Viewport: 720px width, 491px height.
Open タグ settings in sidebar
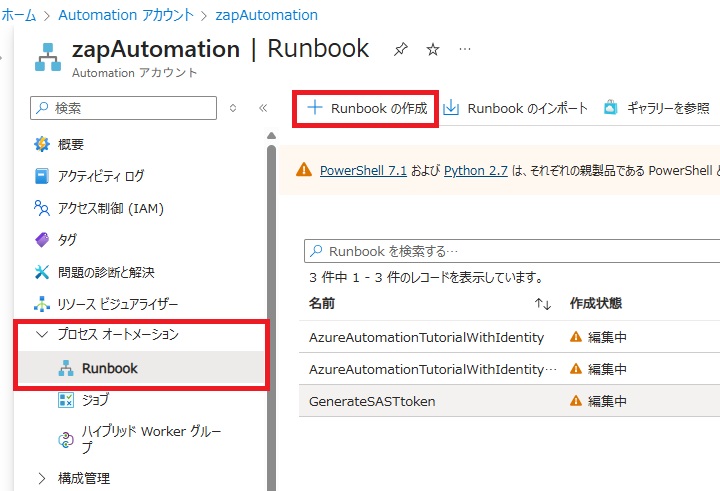(66, 240)
